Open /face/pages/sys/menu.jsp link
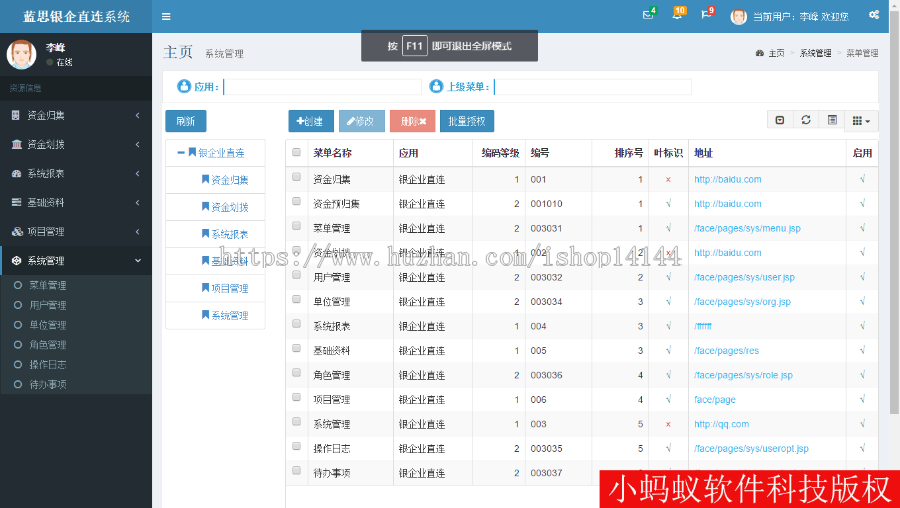The height and width of the screenshot is (508, 900). [x=747, y=228]
